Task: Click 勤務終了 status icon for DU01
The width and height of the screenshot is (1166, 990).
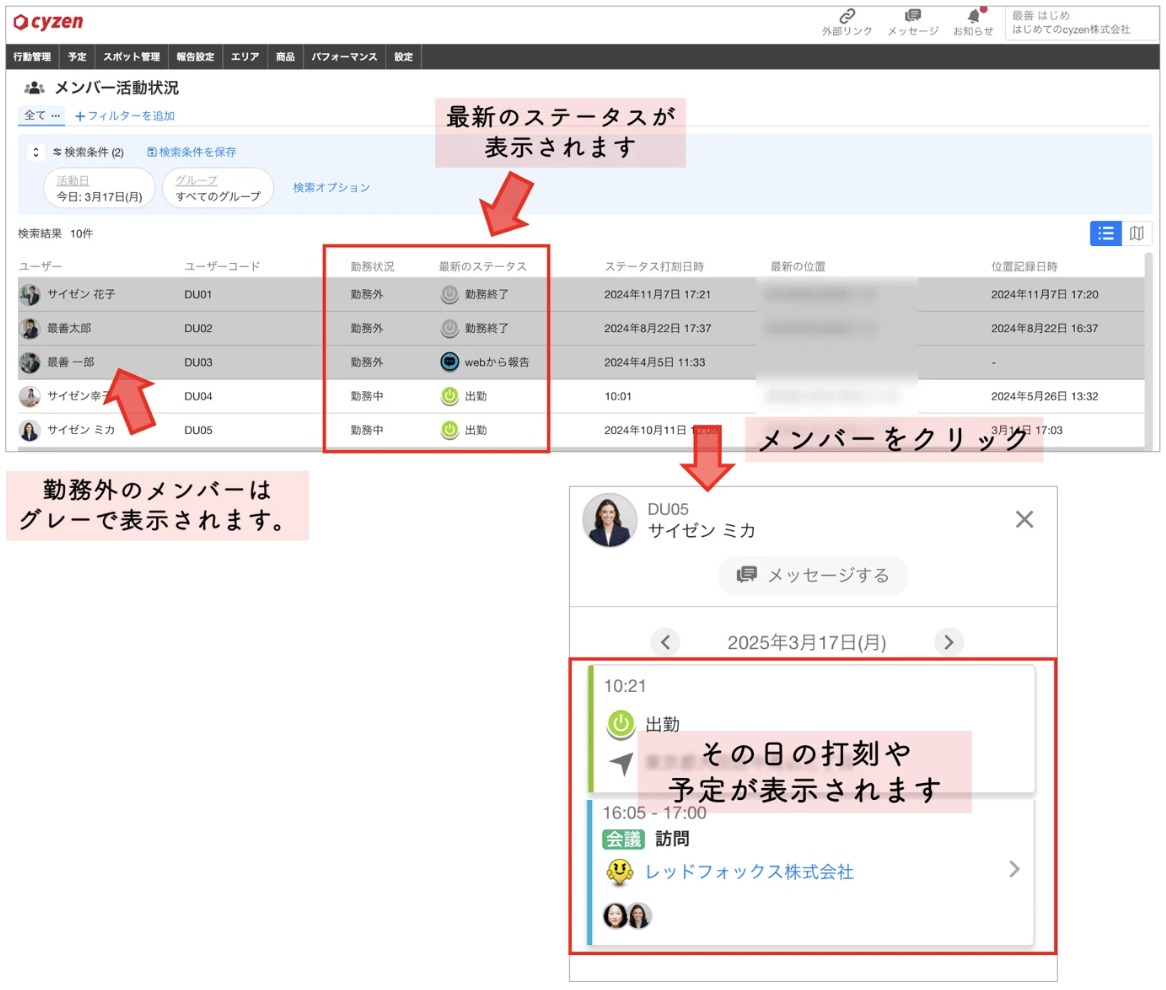Action: [449, 295]
